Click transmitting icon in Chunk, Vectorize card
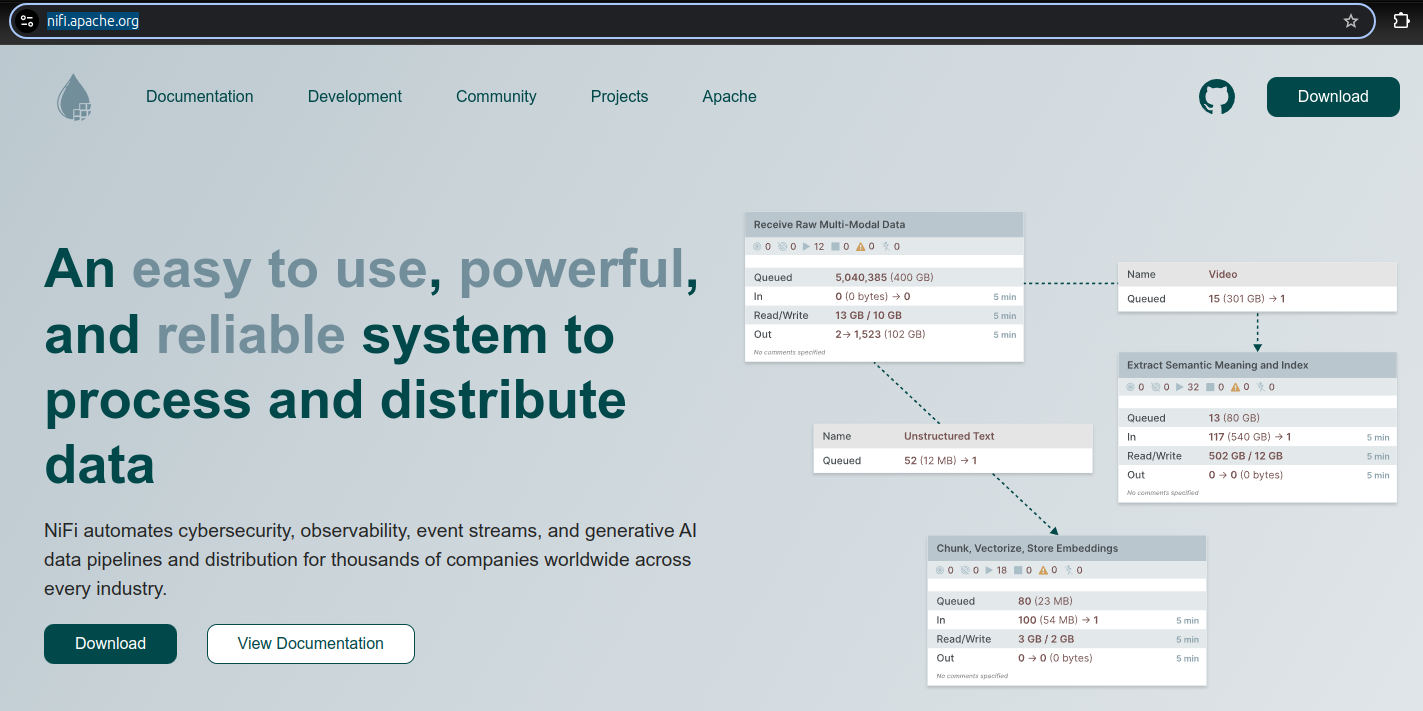This screenshot has height=711, width=1423. pos(940,571)
